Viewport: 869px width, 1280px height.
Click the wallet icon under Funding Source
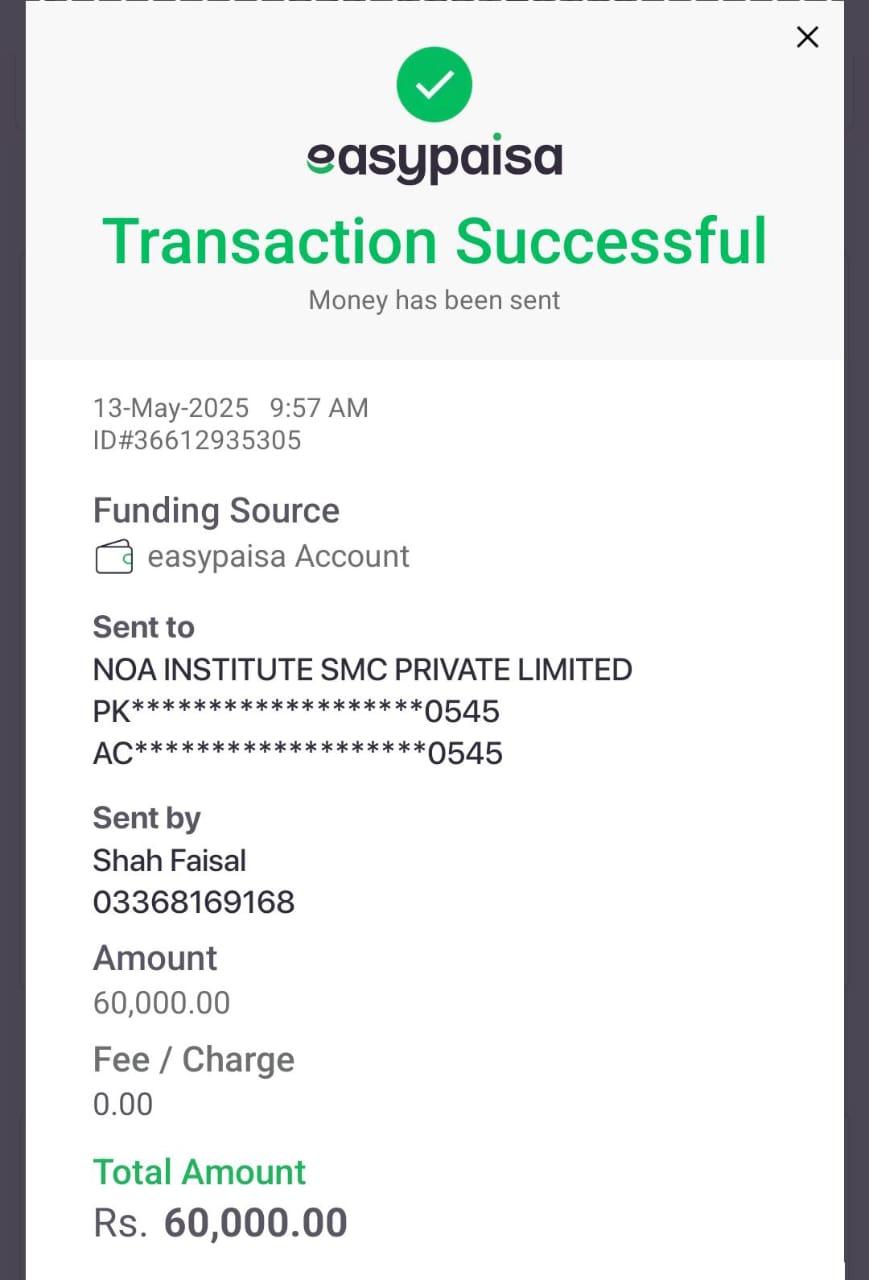[x=114, y=557]
